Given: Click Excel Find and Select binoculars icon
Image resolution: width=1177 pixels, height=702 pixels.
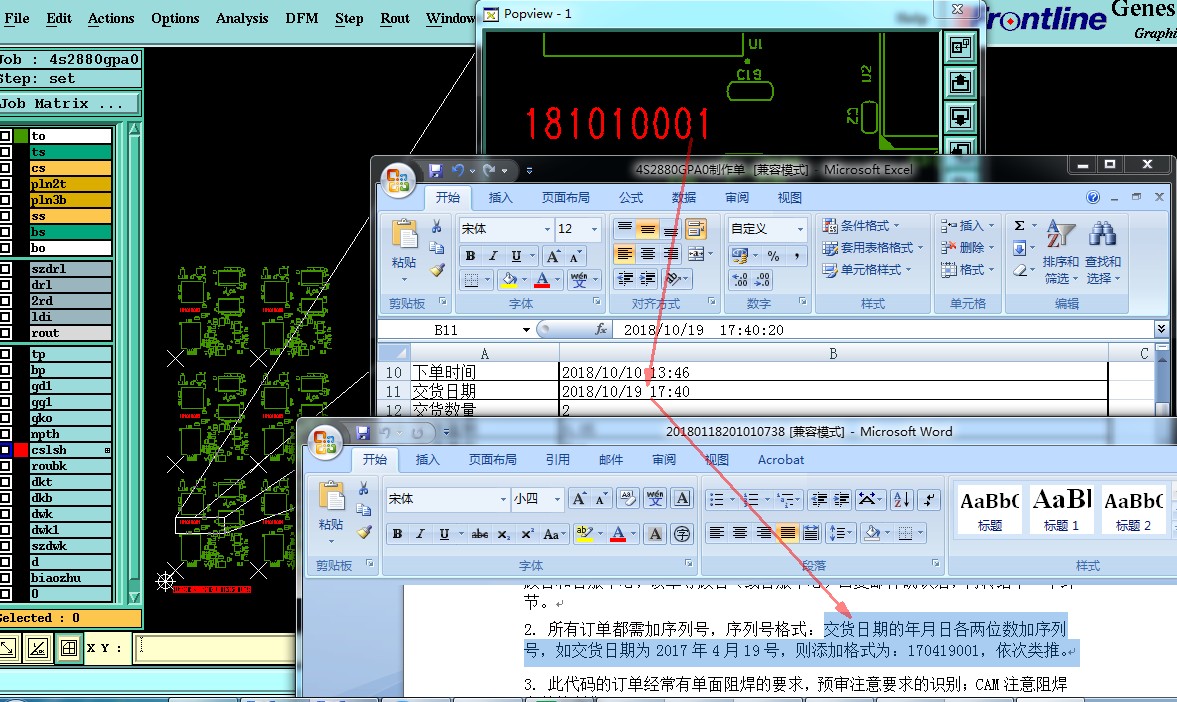Looking at the screenshot, I should coord(1102,234).
